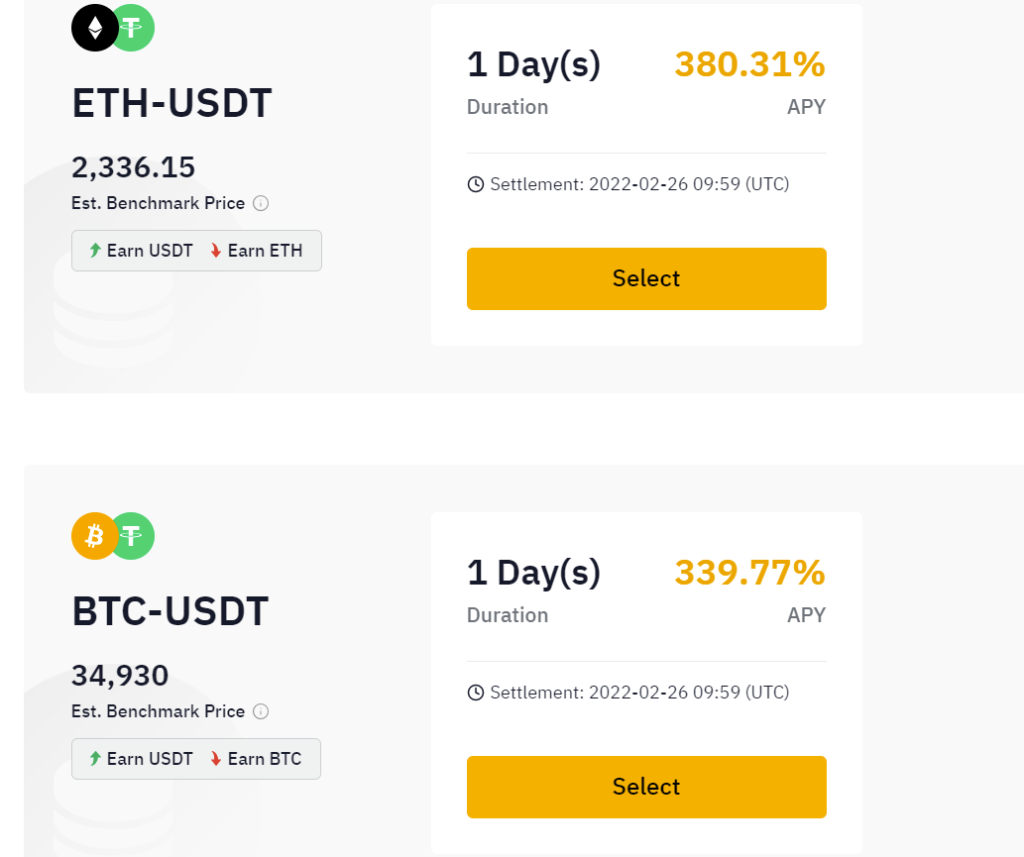Click the Earn USDT/Earn BTC tag
1024x857 pixels.
(x=196, y=759)
